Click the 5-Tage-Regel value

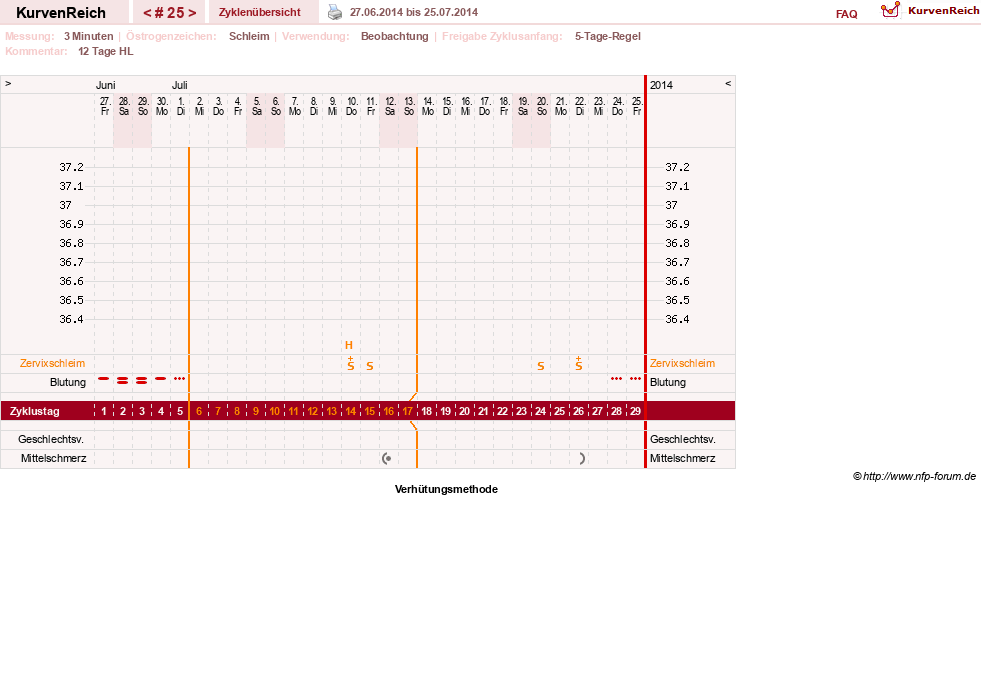coord(607,36)
